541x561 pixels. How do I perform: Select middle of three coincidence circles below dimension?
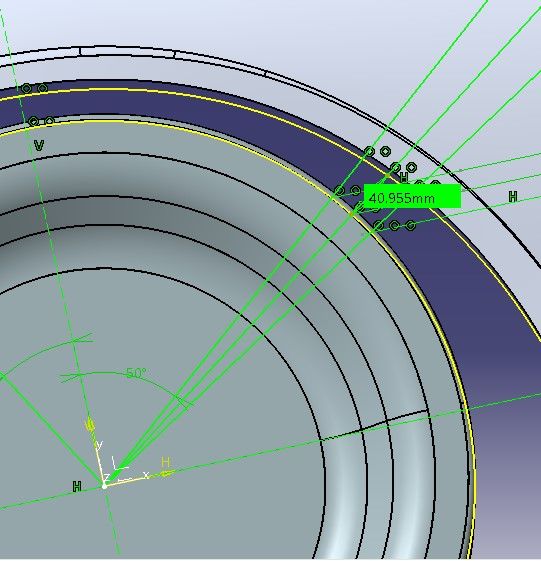395,225
